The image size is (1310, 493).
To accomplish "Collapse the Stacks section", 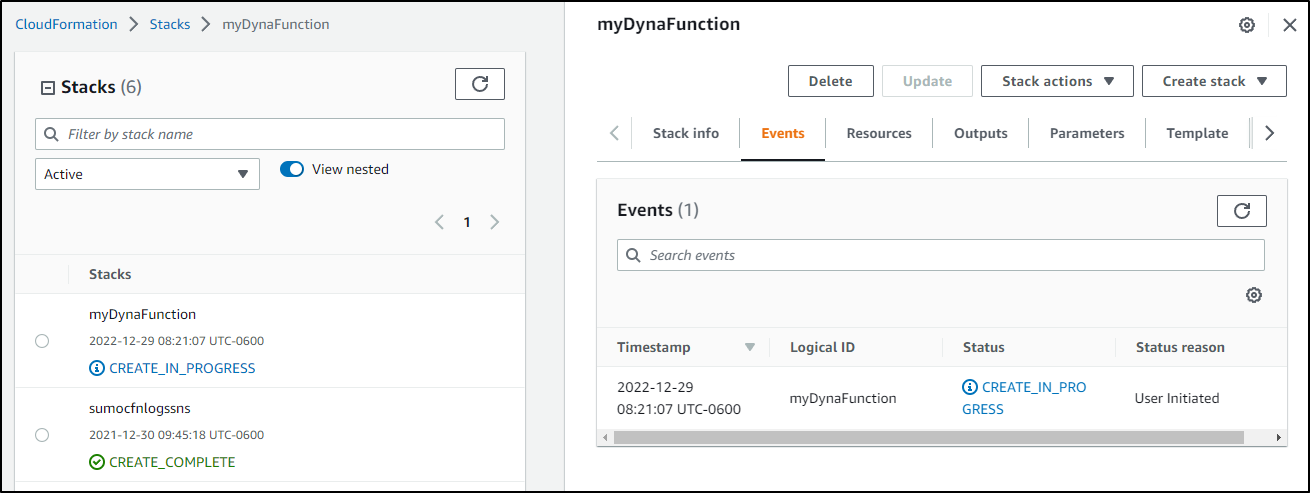I will coord(47,88).
